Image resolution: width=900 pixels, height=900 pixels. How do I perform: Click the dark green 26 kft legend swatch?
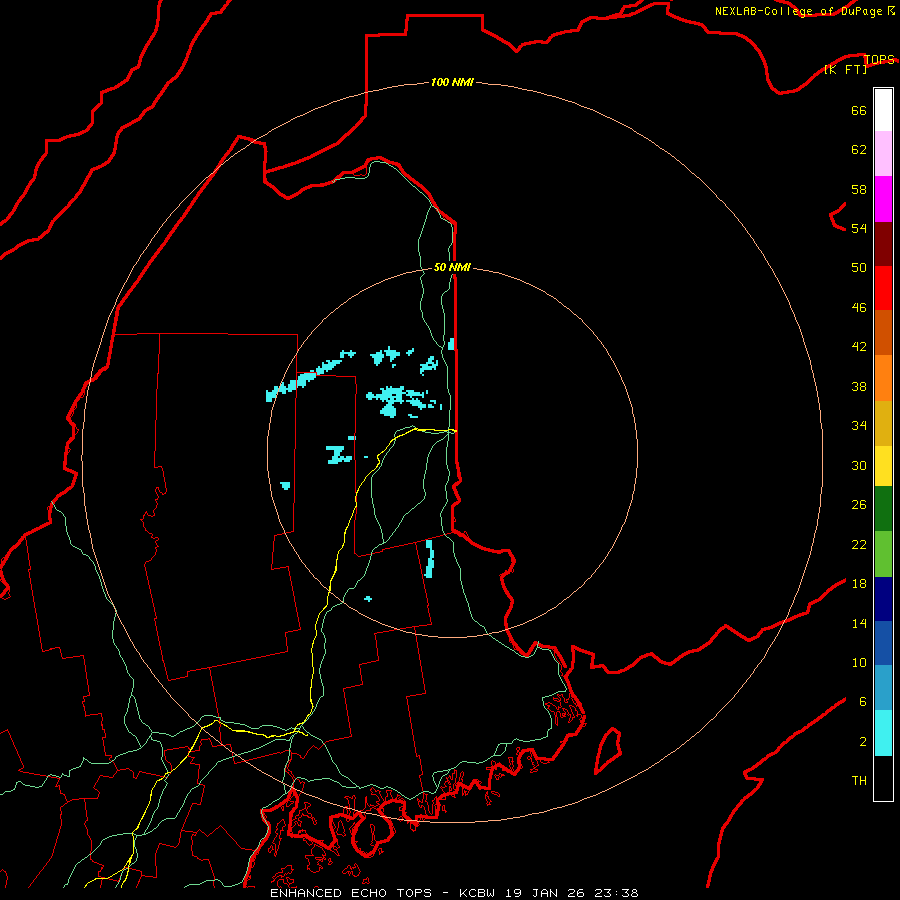click(883, 509)
